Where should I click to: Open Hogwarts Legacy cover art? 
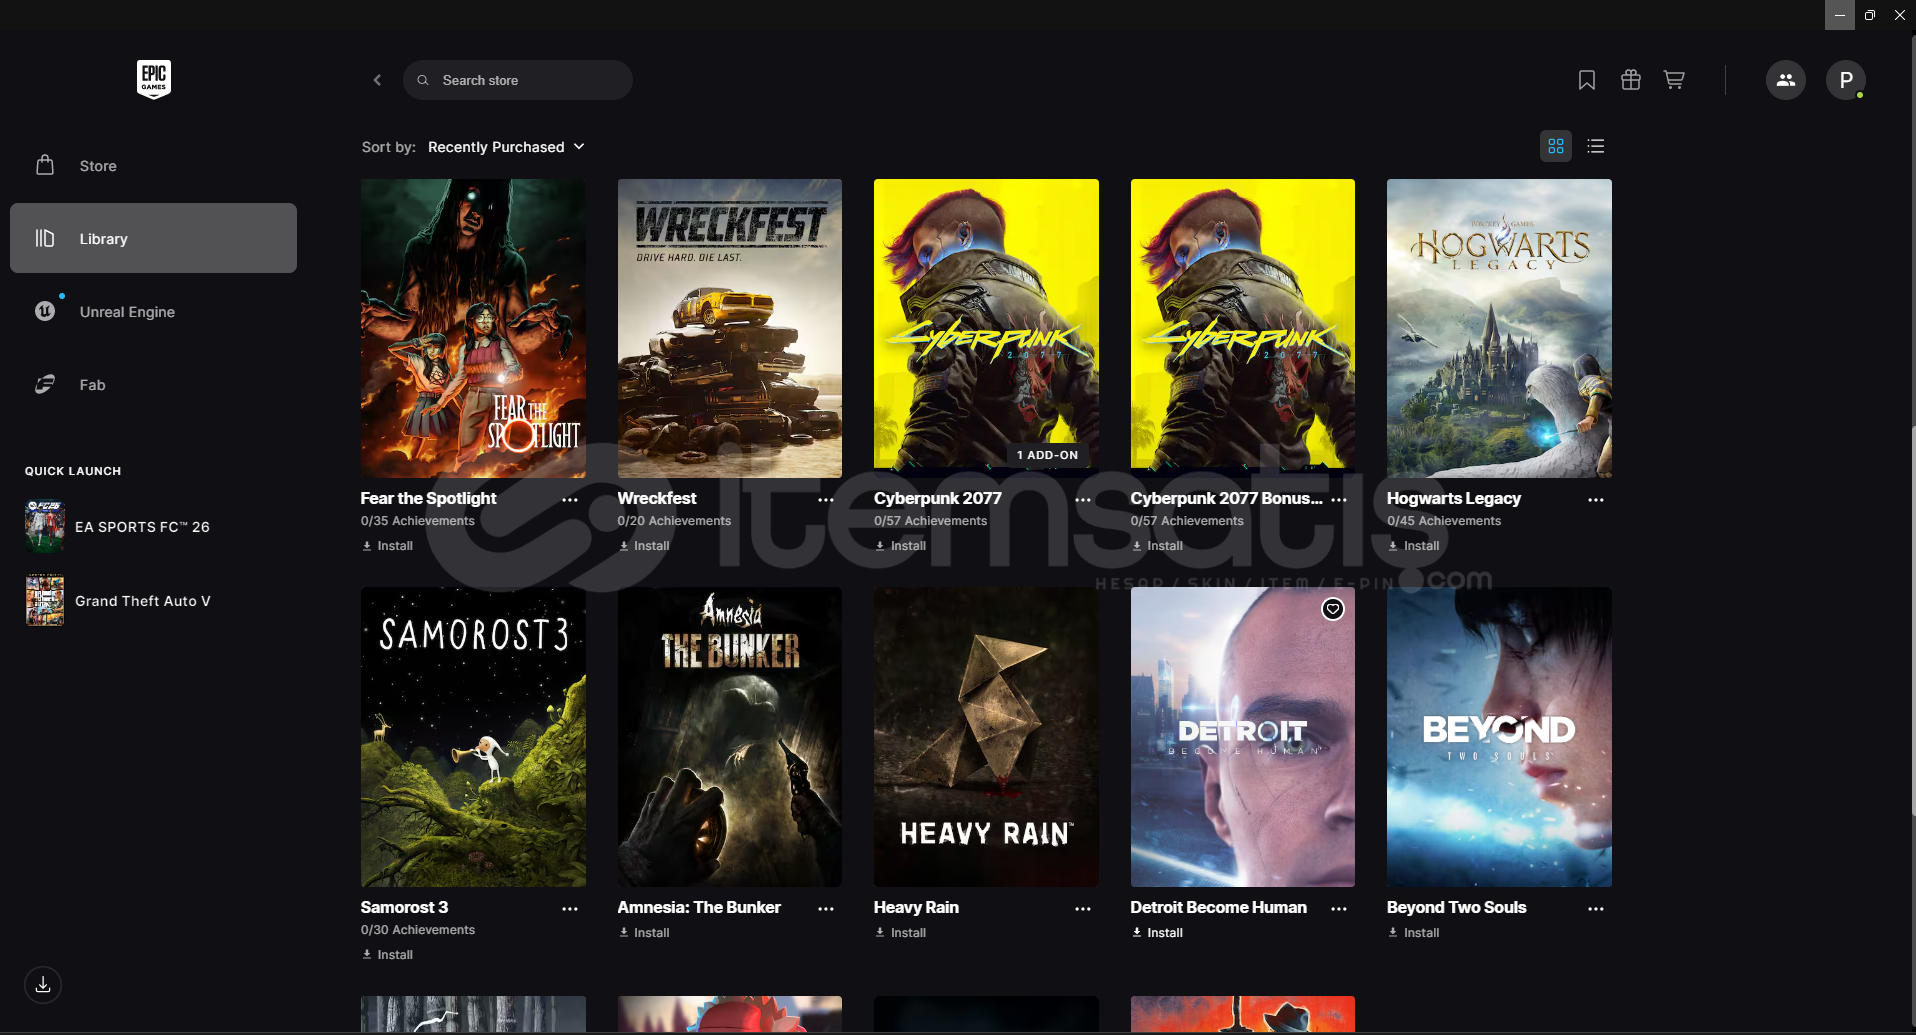pyautogui.click(x=1499, y=328)
